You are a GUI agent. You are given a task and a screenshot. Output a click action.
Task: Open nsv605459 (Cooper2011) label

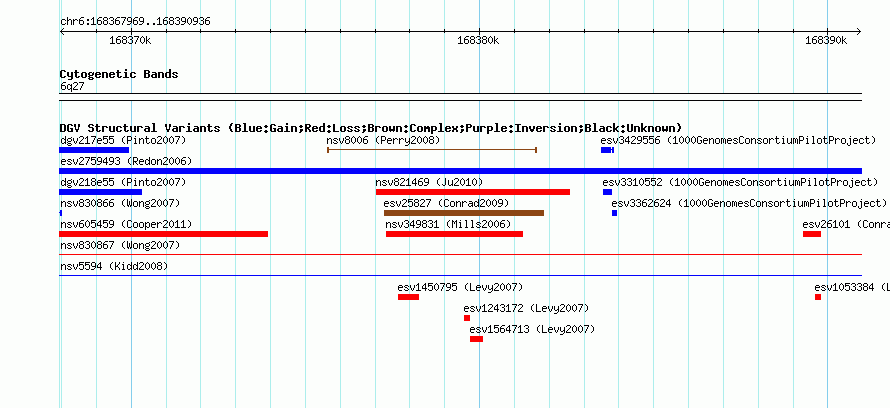[x=126, y=224]
